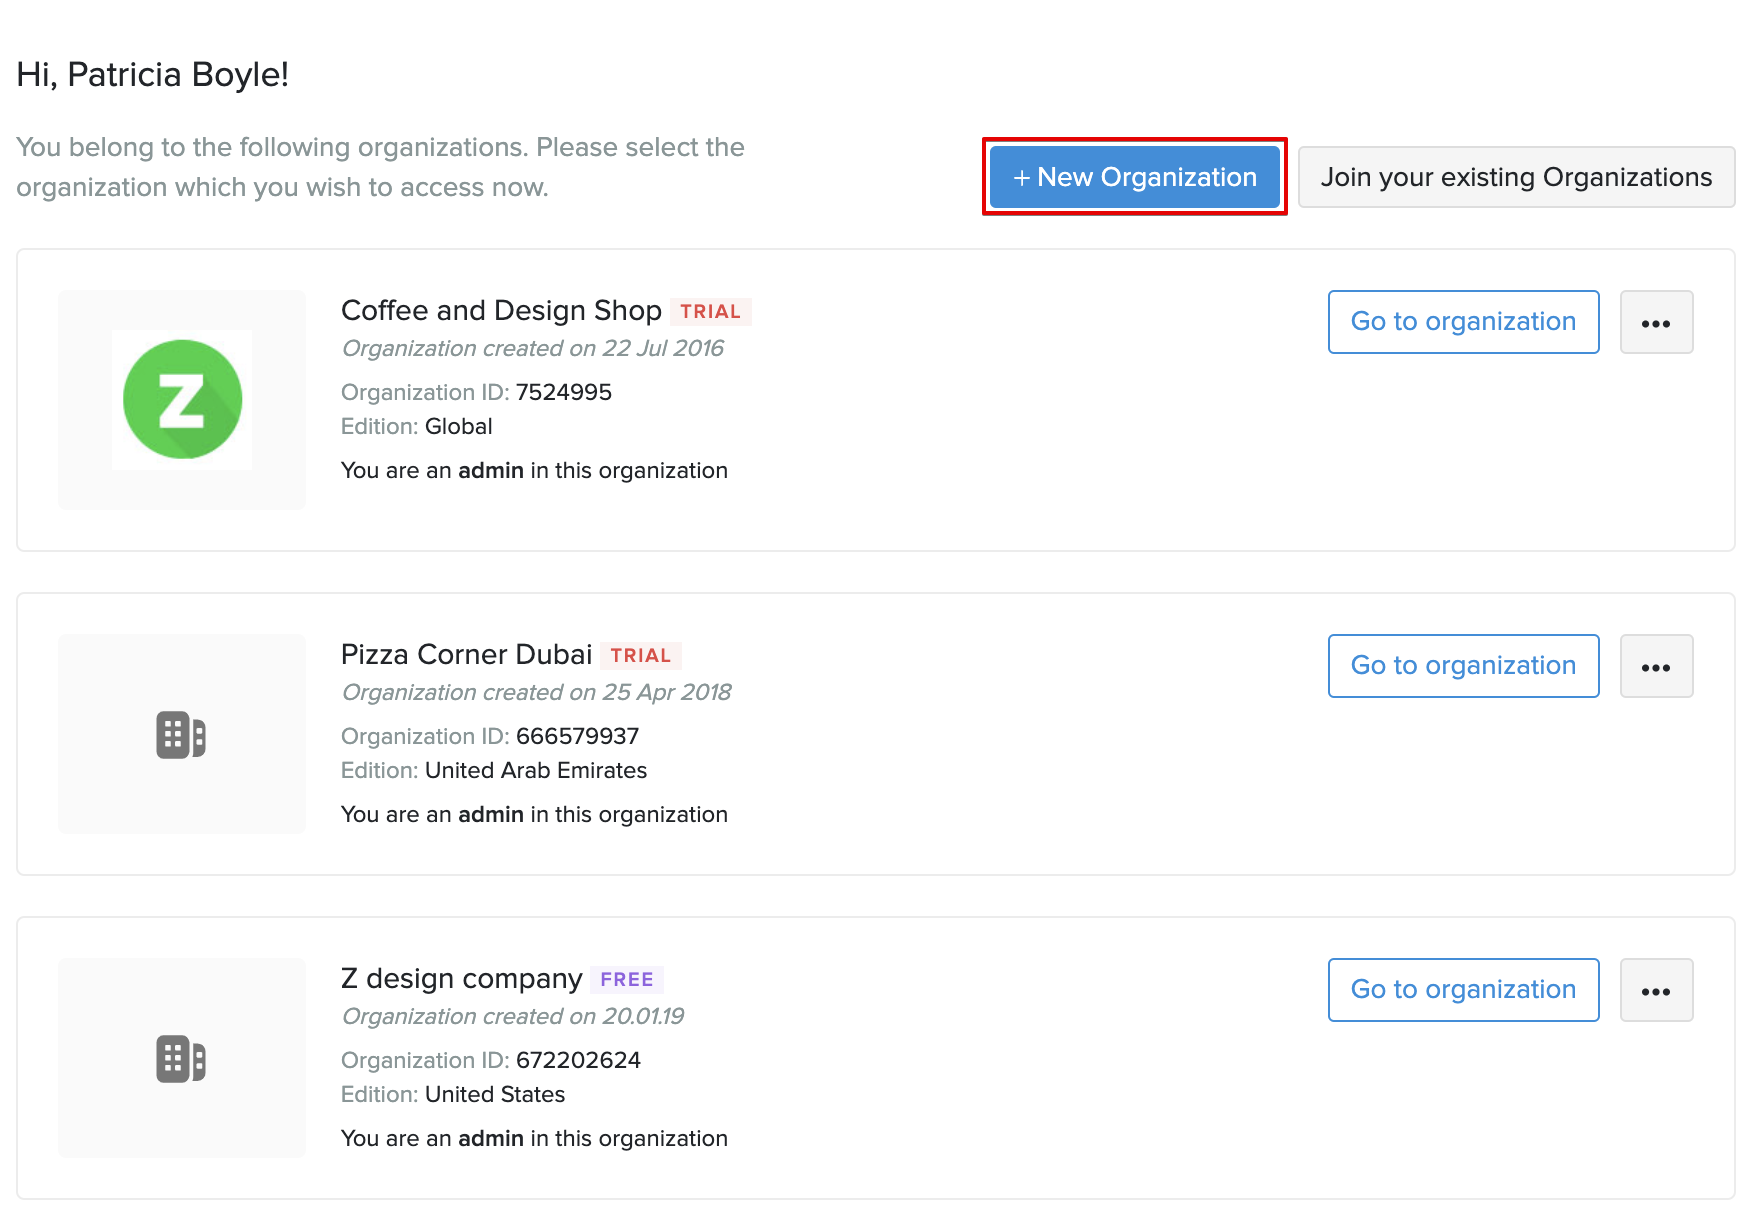Go to Coffee and Design Shop organization
1752x1214 pixels.
1462,322
